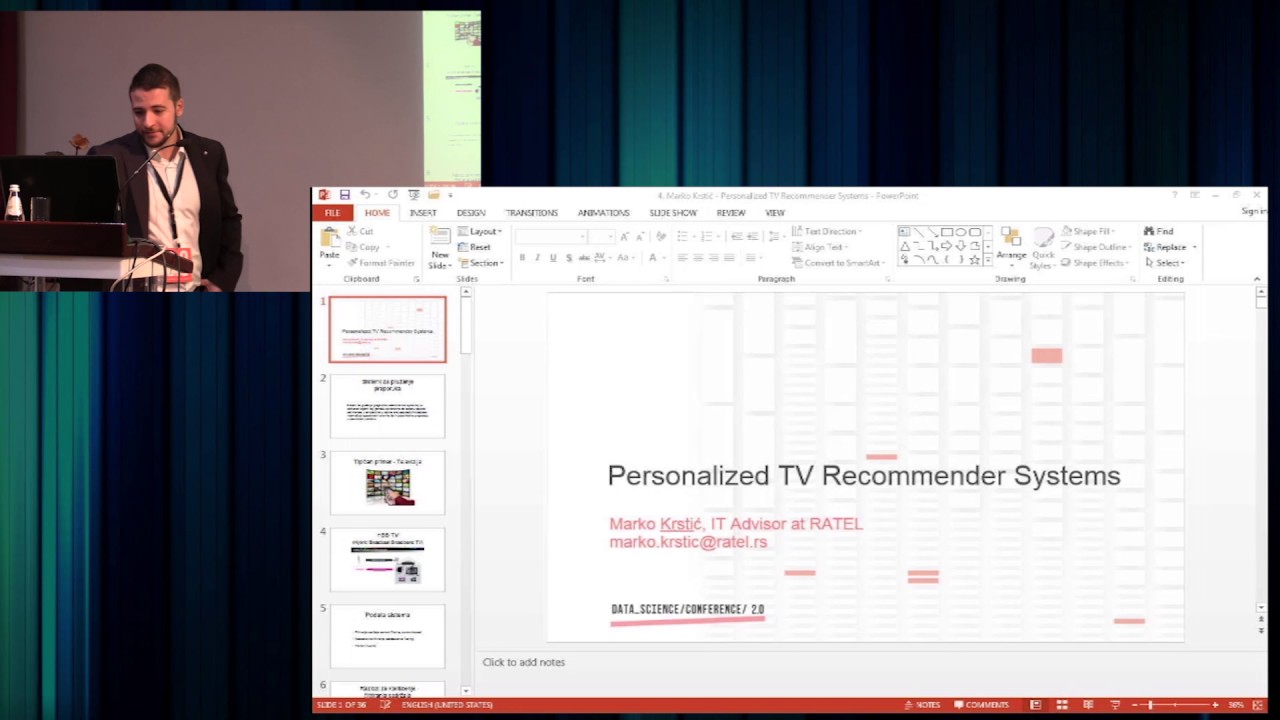The image size is (1280, 720).
Task: Click the Redo/Repeat icon
Action: [x=393, y=195]
